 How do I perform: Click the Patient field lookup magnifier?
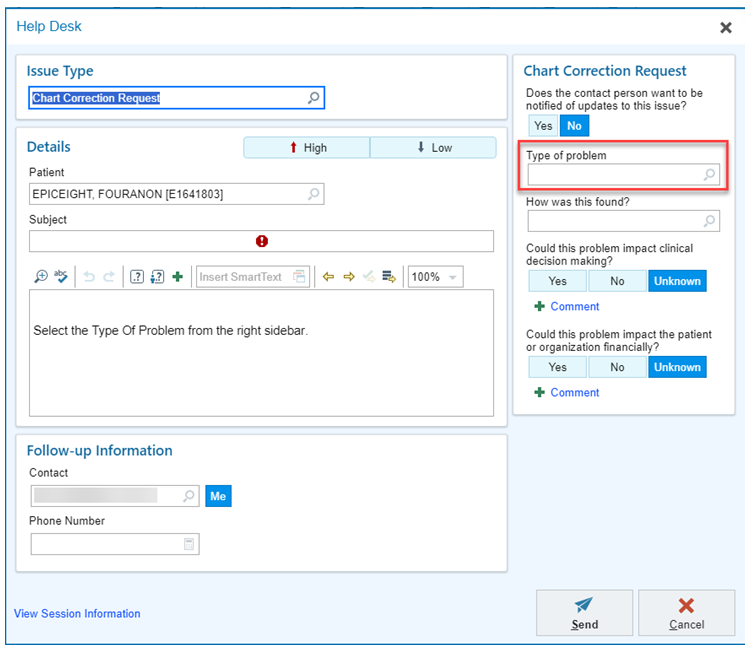[313, 194]
